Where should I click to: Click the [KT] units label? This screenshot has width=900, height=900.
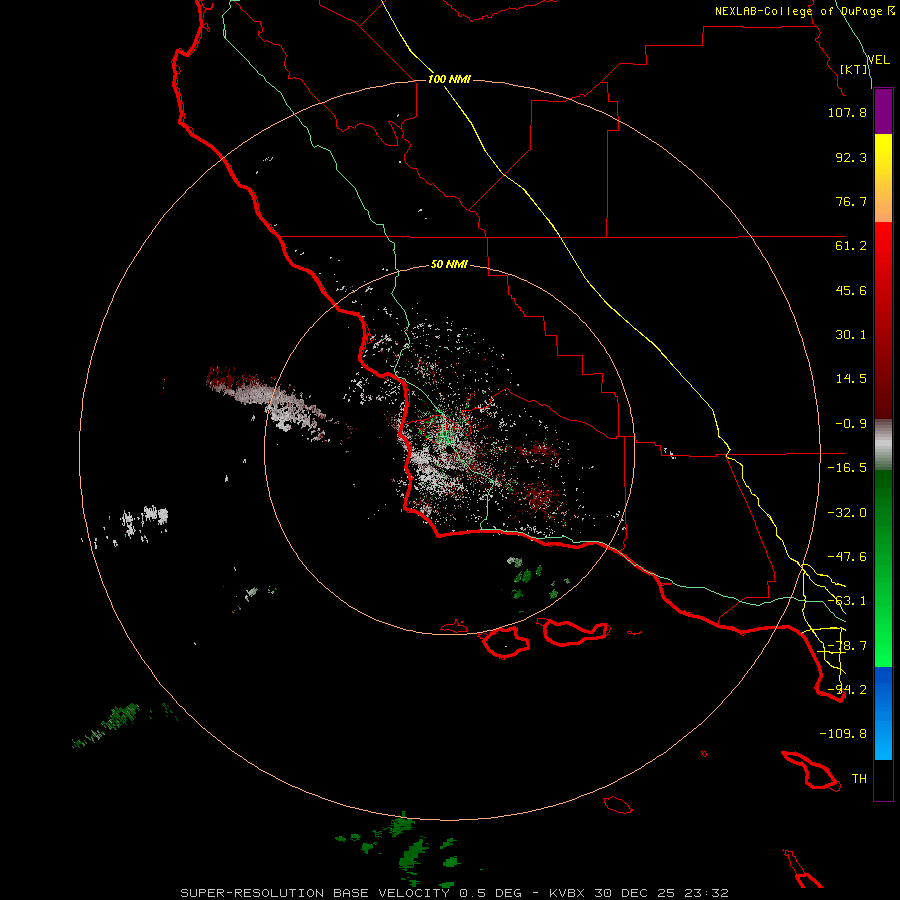854,69
